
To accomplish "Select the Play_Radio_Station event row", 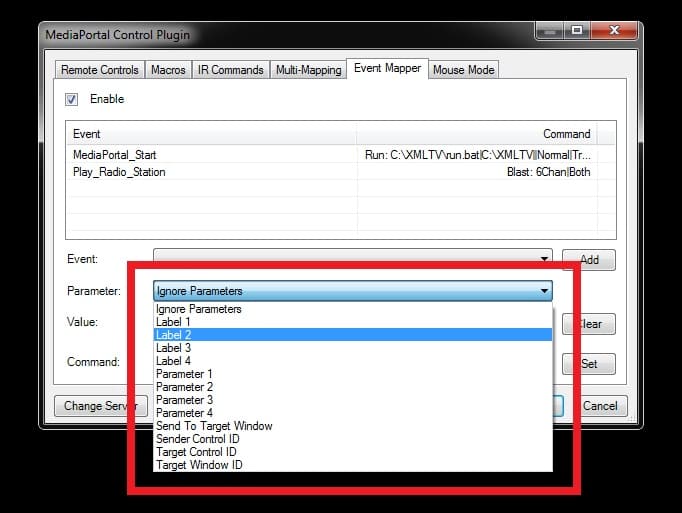I will [119, 172].
